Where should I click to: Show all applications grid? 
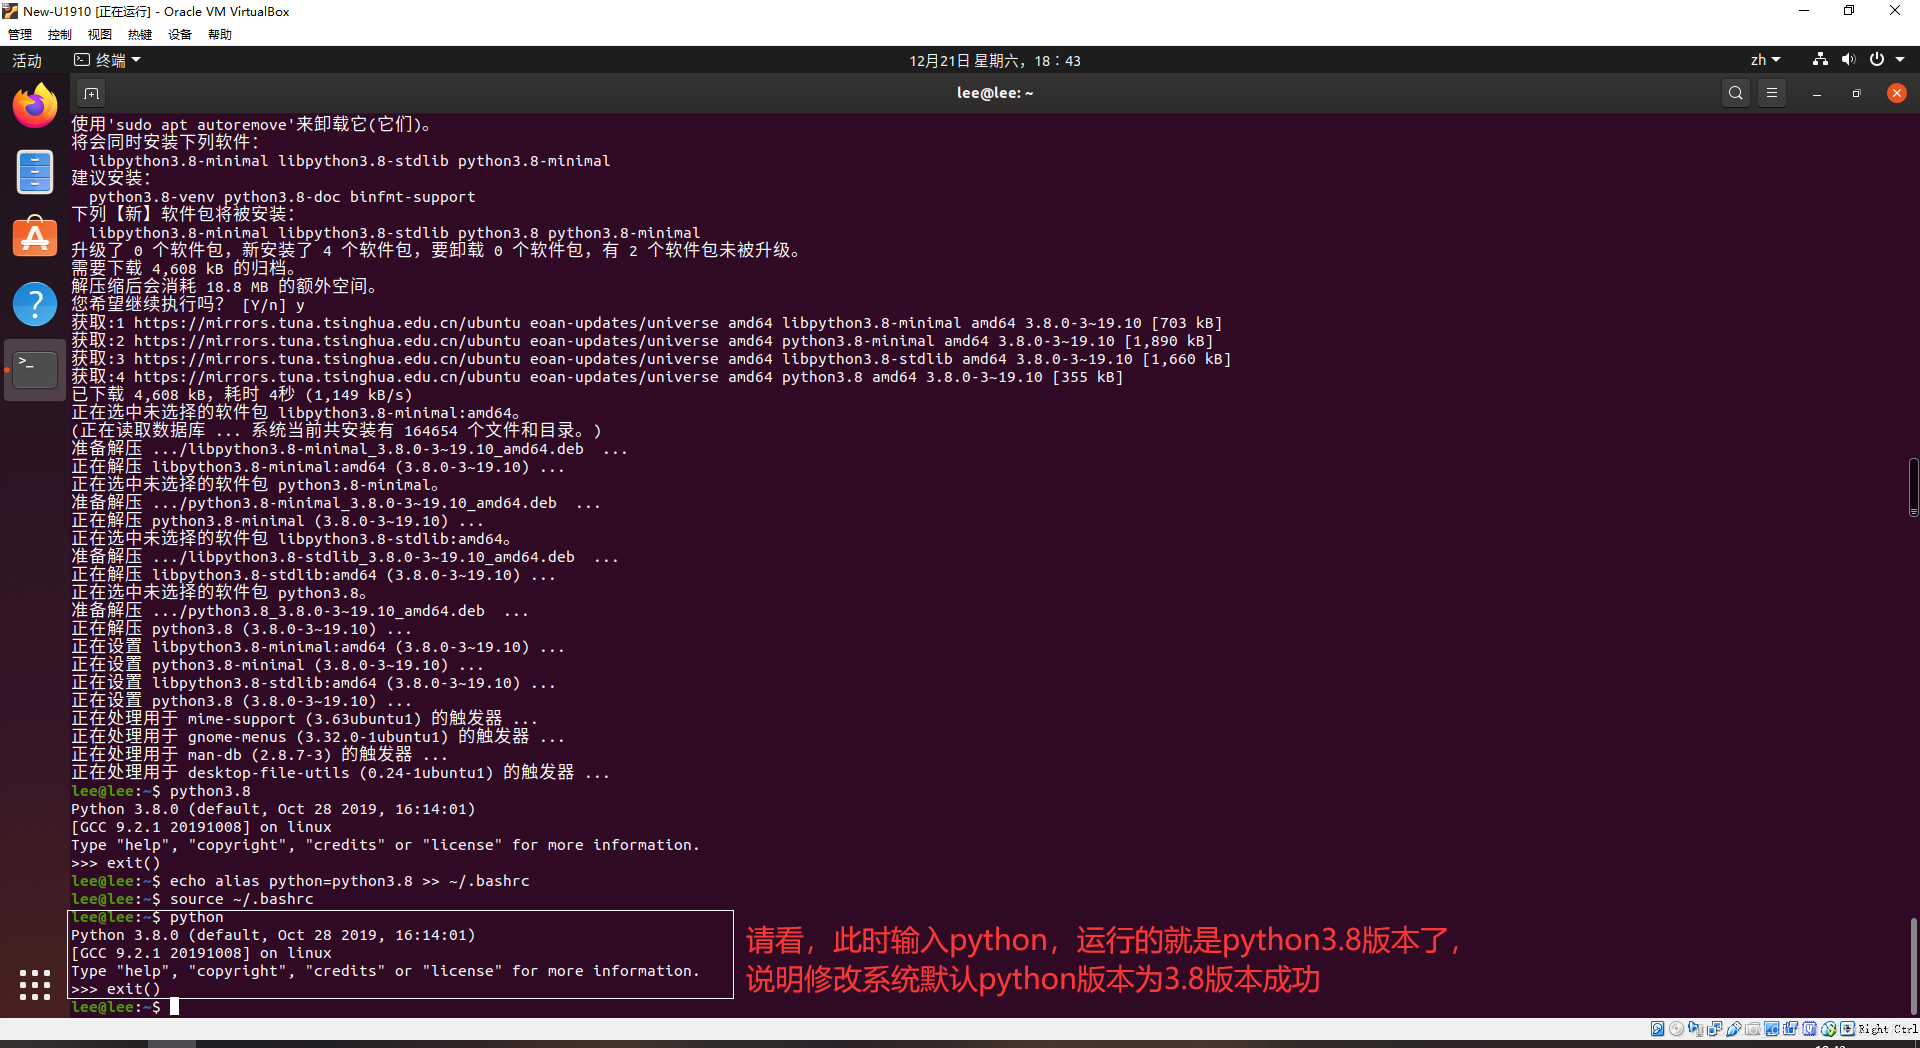pos(35,985)
